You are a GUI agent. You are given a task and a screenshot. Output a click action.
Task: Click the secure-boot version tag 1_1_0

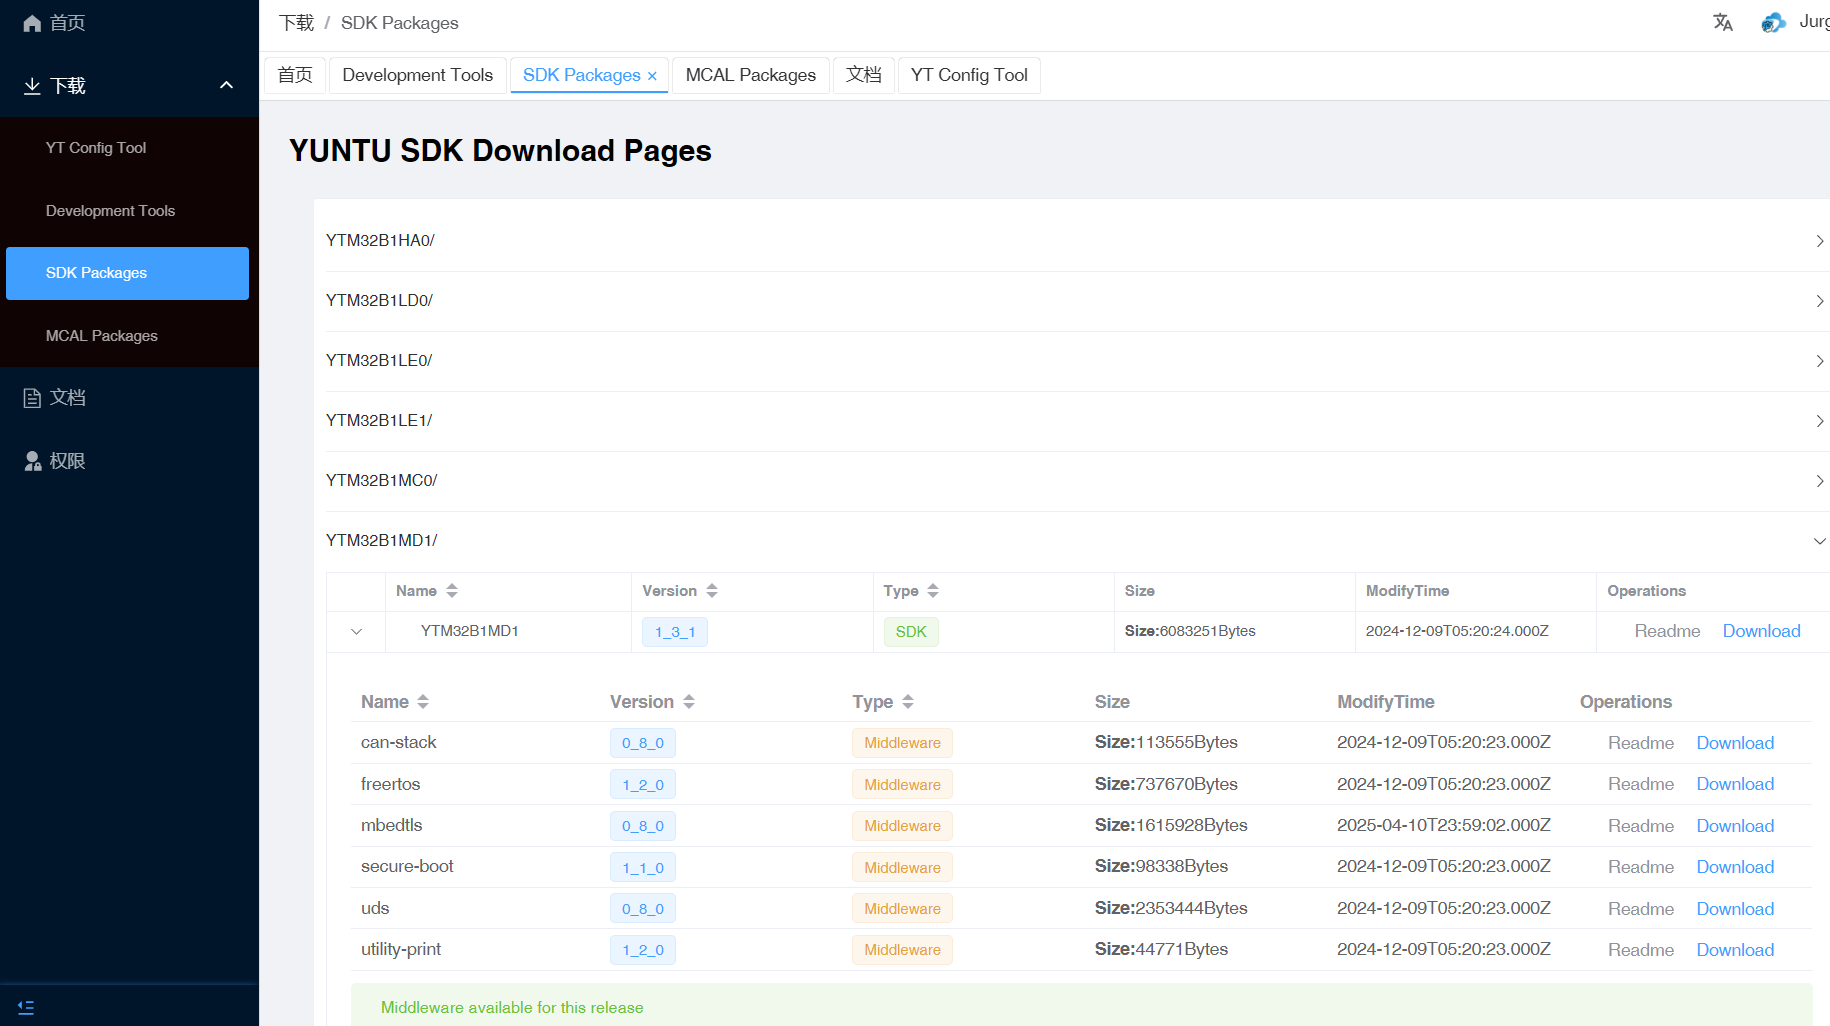tap(643, 868)
